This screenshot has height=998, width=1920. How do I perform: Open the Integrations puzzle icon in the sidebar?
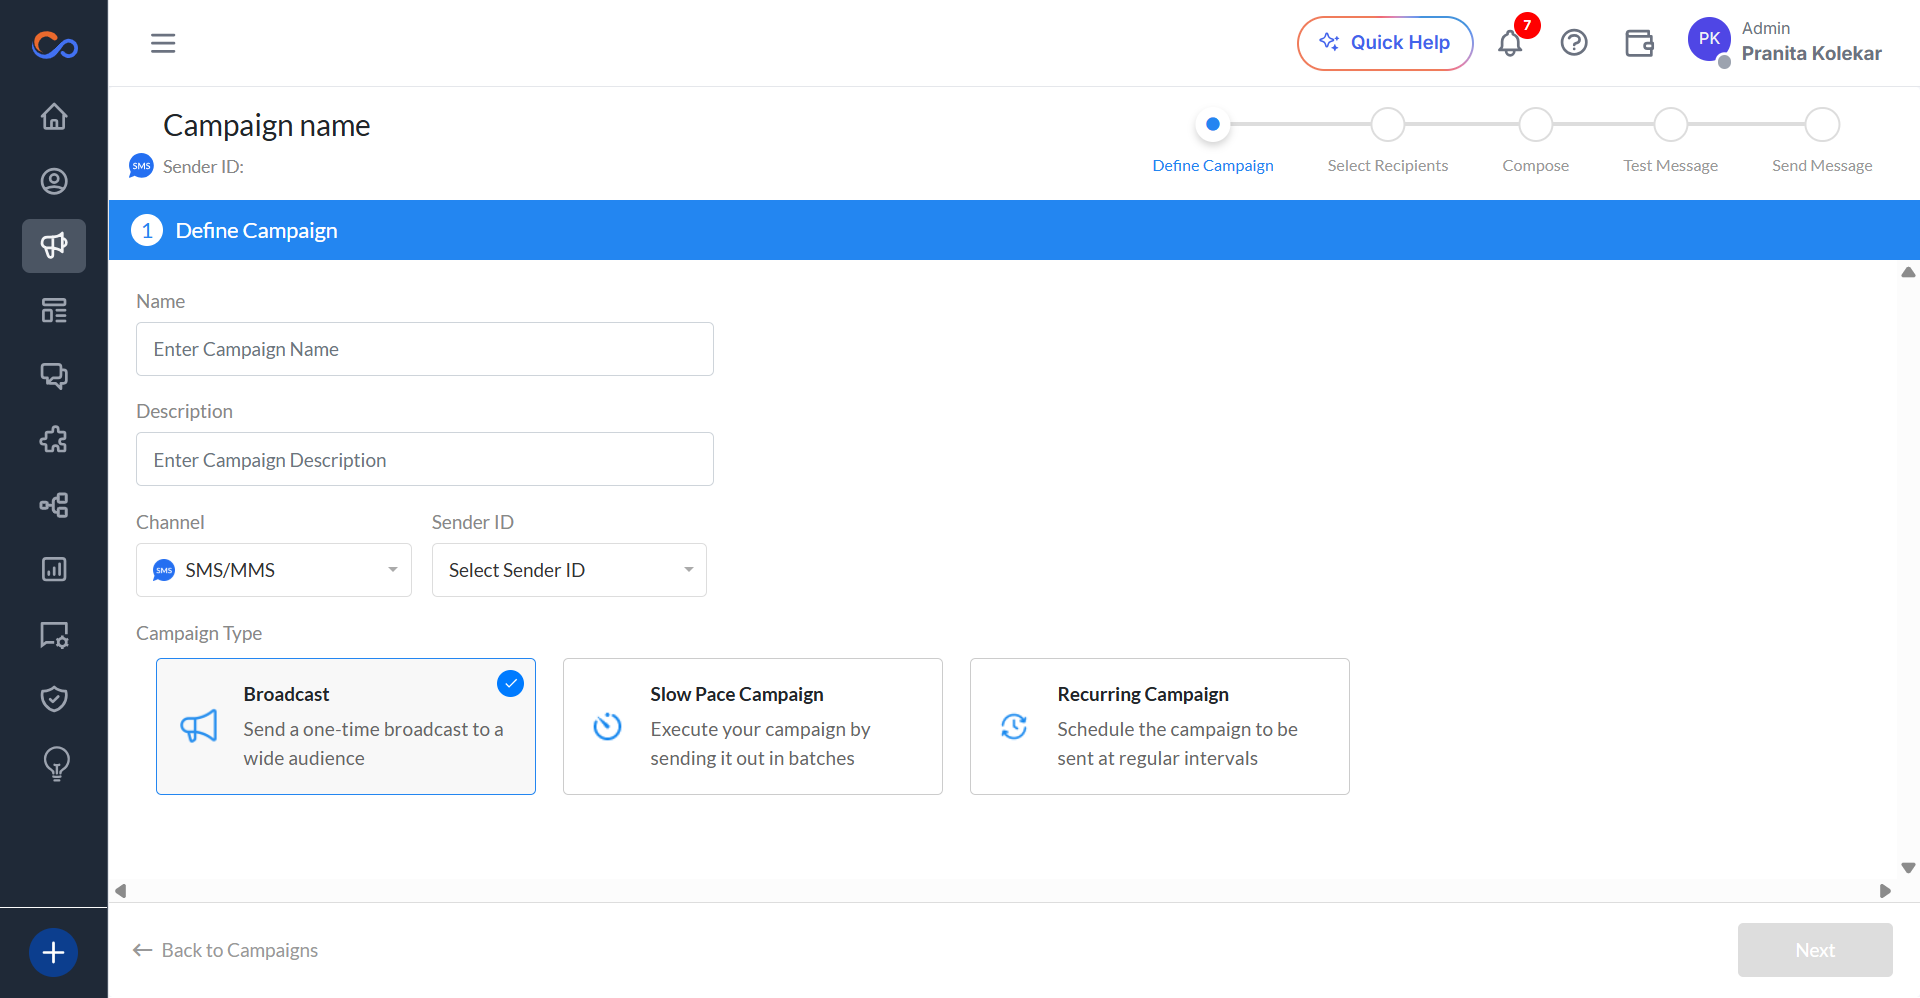tap(54, 440)
